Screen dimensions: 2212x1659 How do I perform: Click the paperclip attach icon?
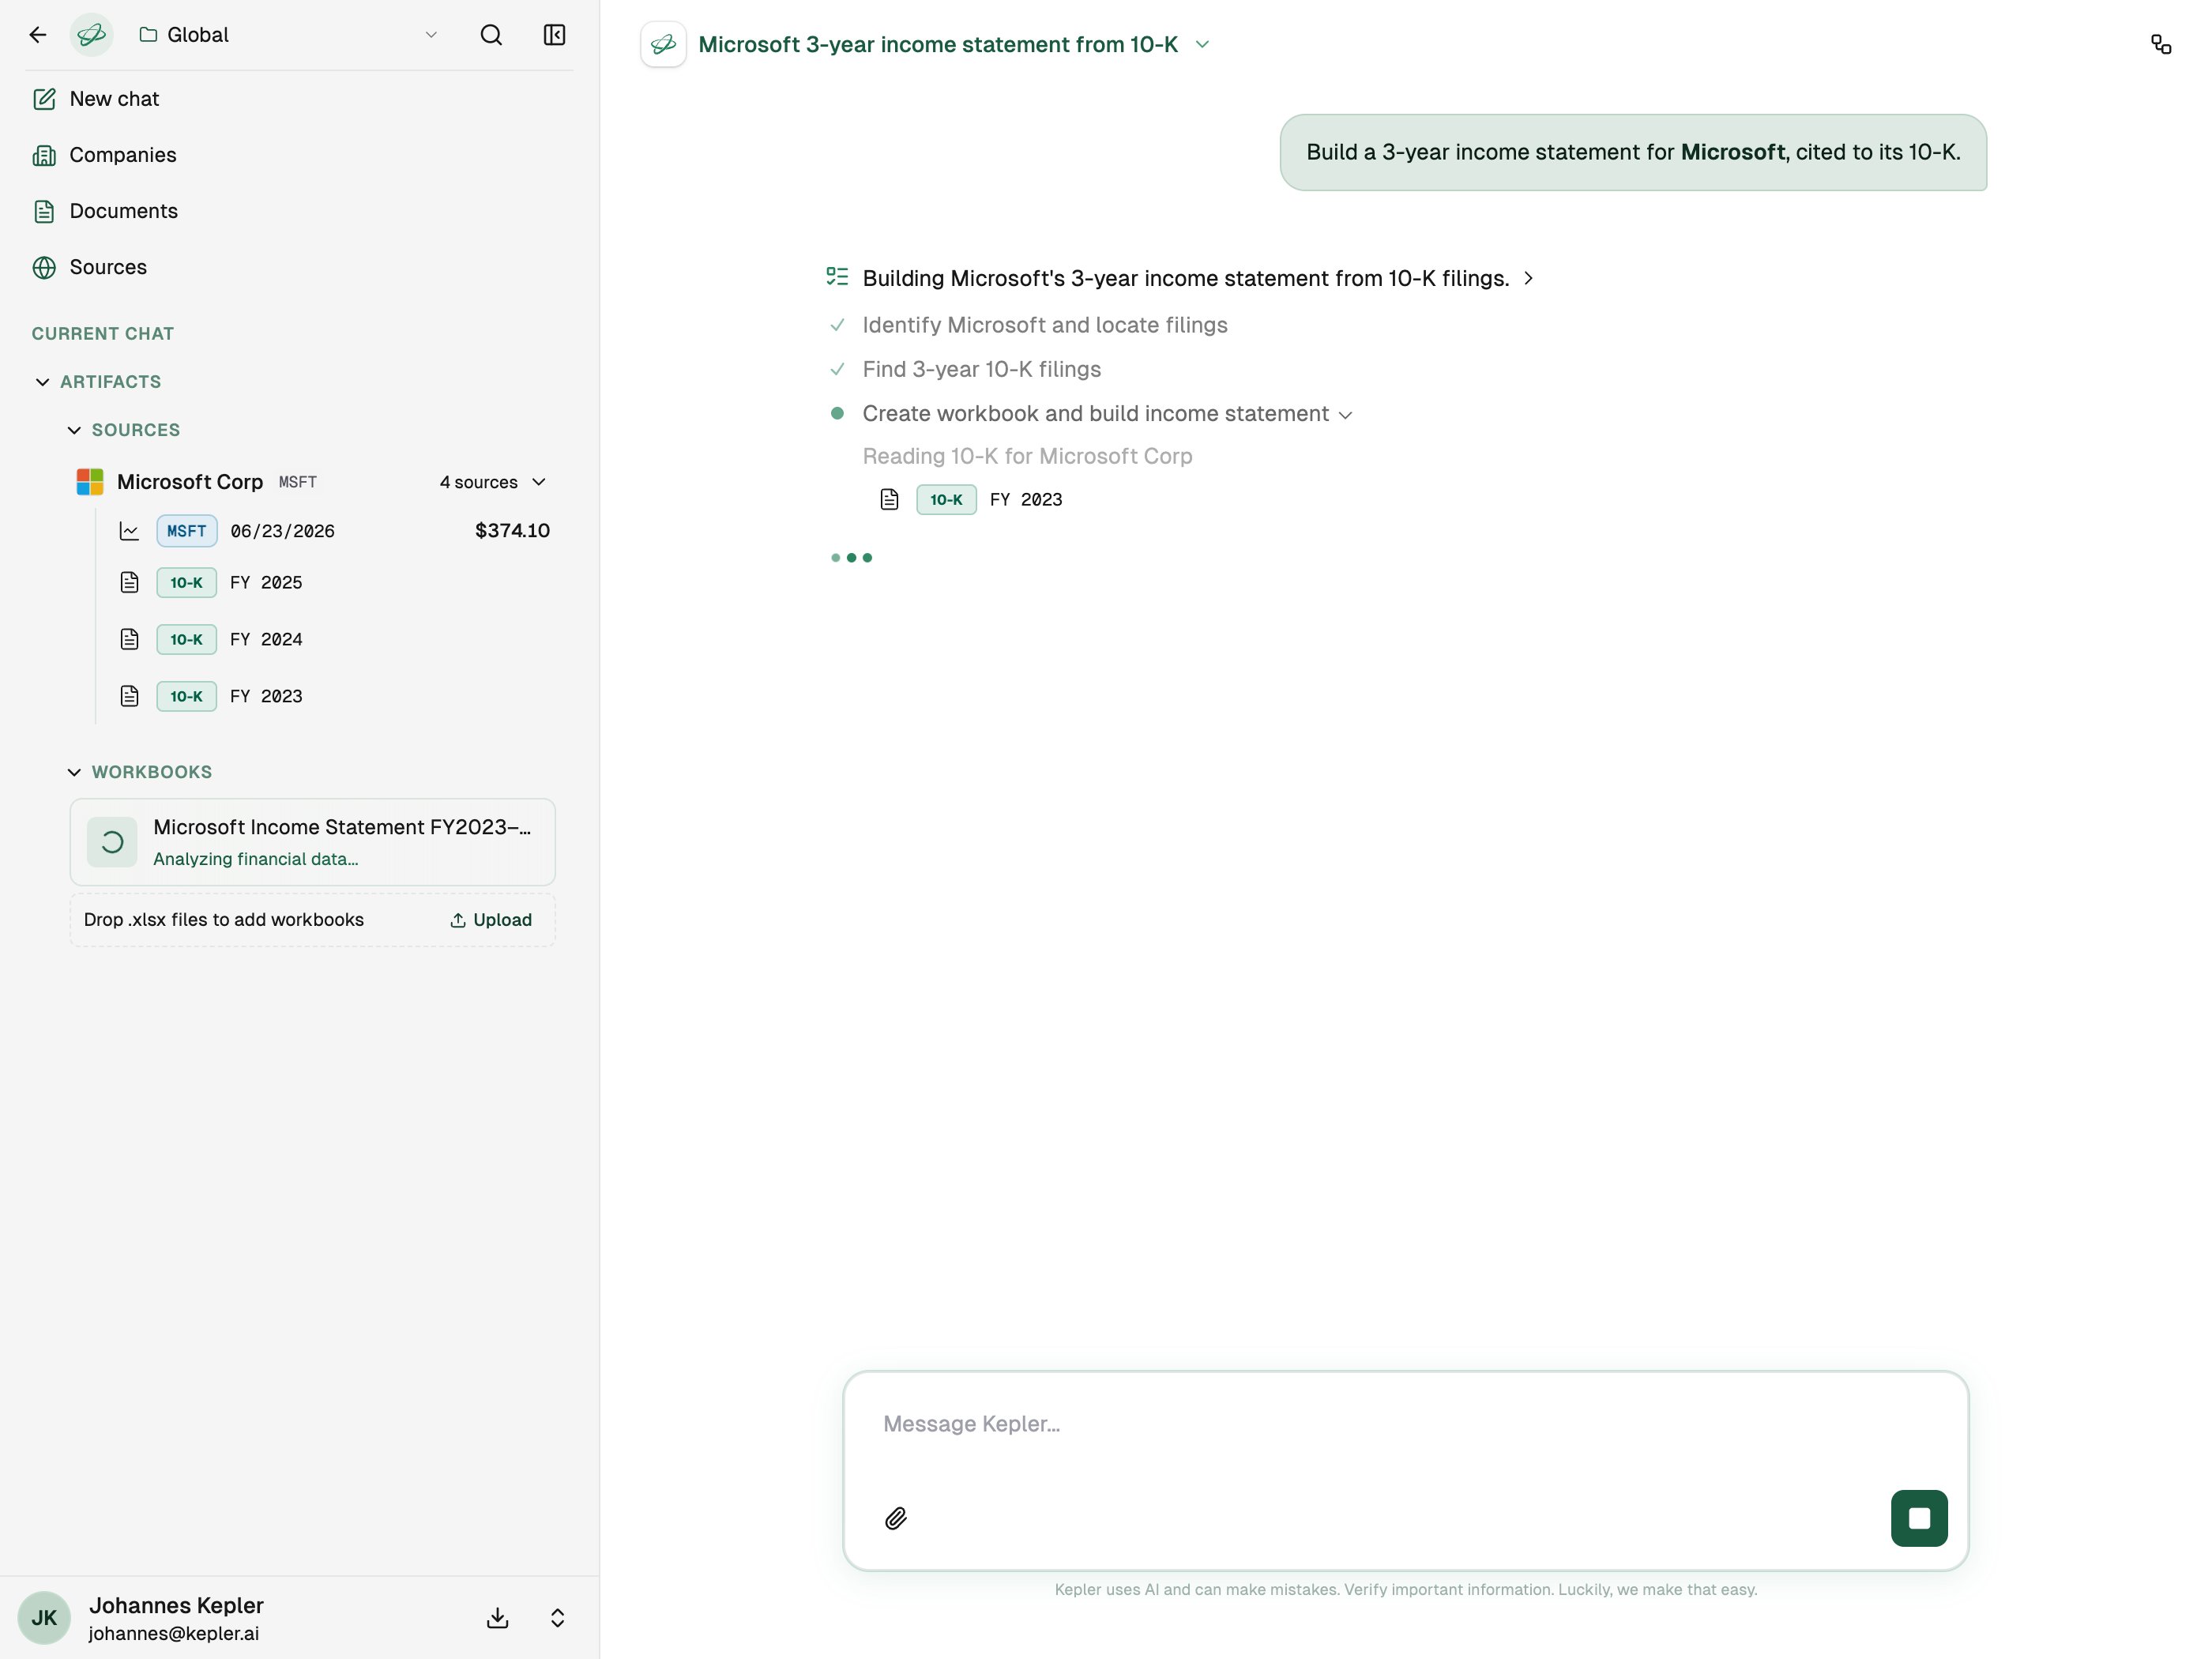click(x=895, y=1519)
